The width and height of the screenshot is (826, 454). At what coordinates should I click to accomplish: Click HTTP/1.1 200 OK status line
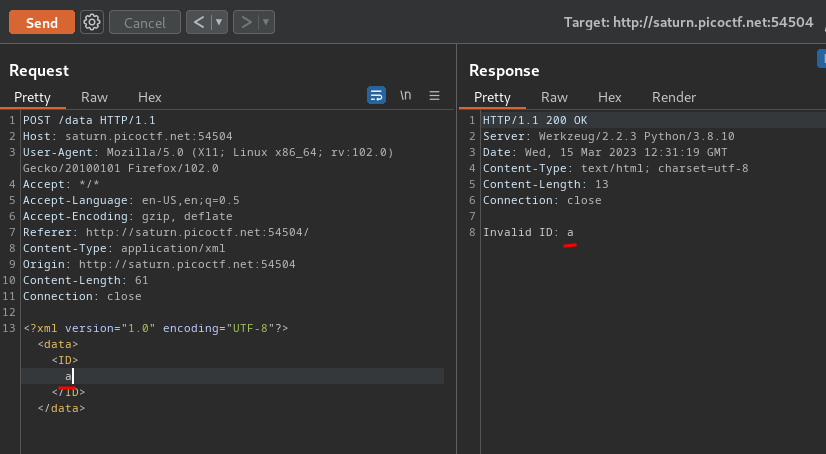[x=535, y=120]
